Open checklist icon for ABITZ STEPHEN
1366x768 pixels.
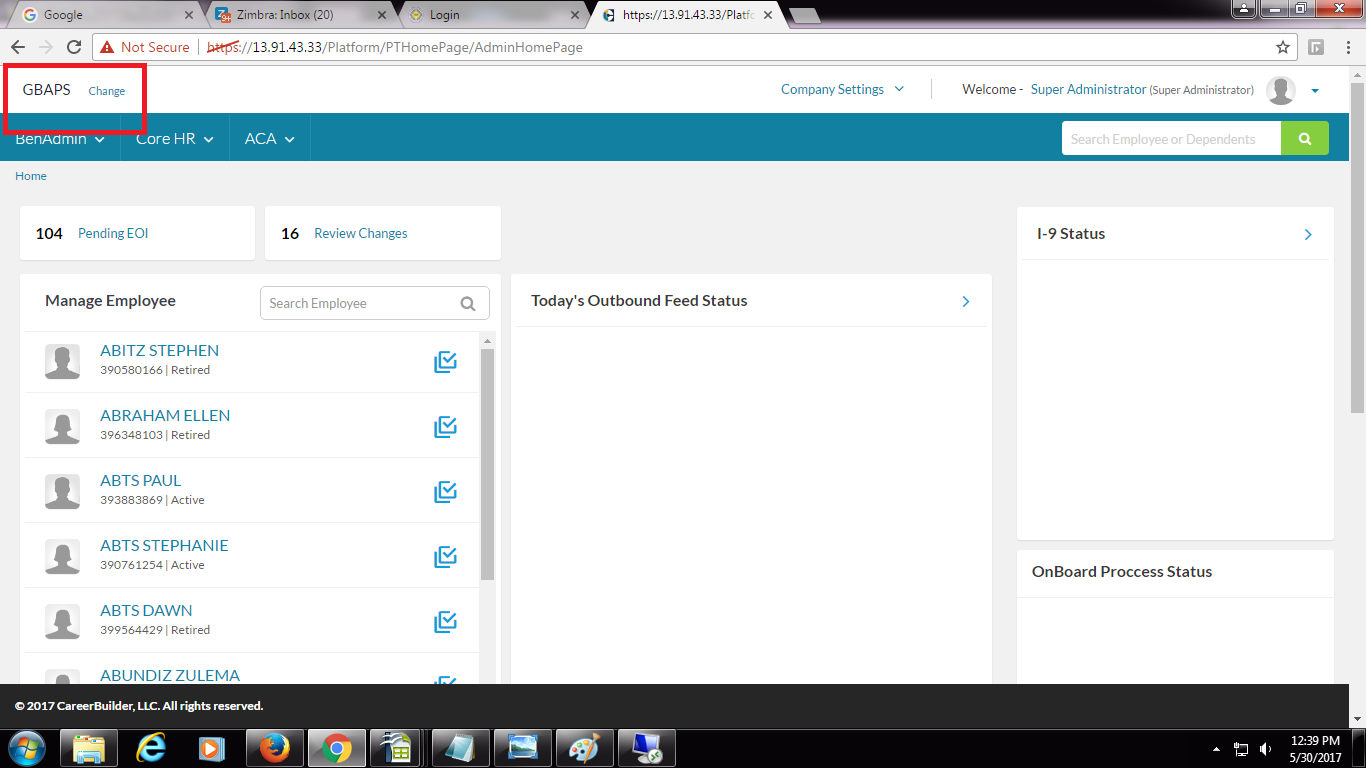coord(445,362)
